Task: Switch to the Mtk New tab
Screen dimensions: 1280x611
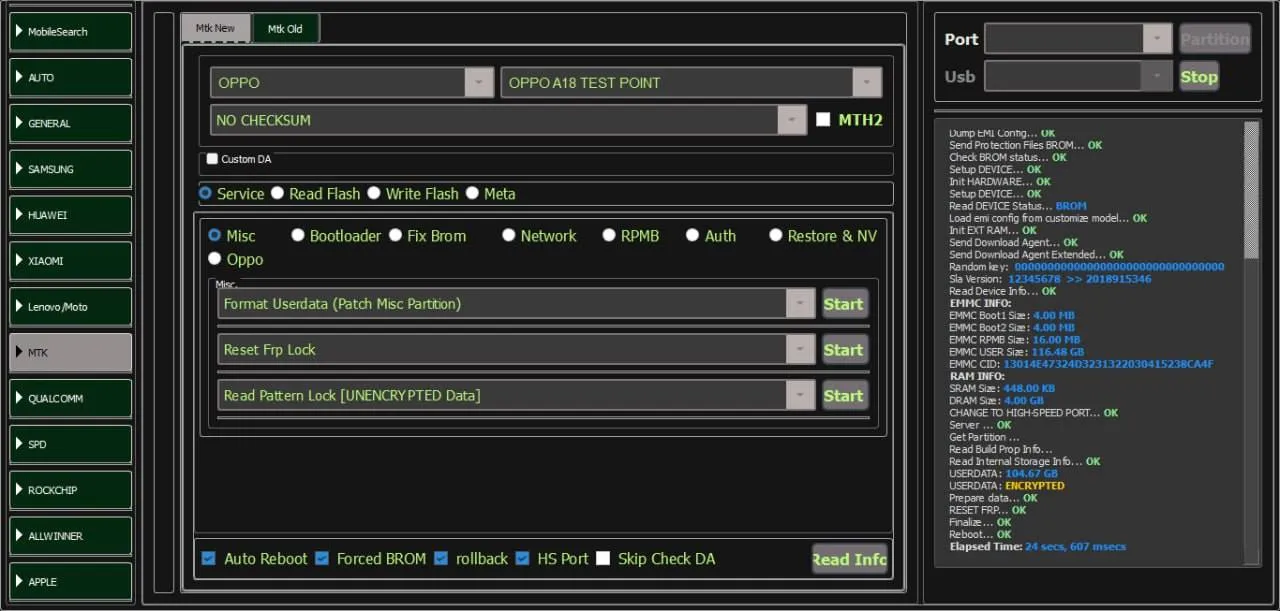Action: click(x=215, y=29)
